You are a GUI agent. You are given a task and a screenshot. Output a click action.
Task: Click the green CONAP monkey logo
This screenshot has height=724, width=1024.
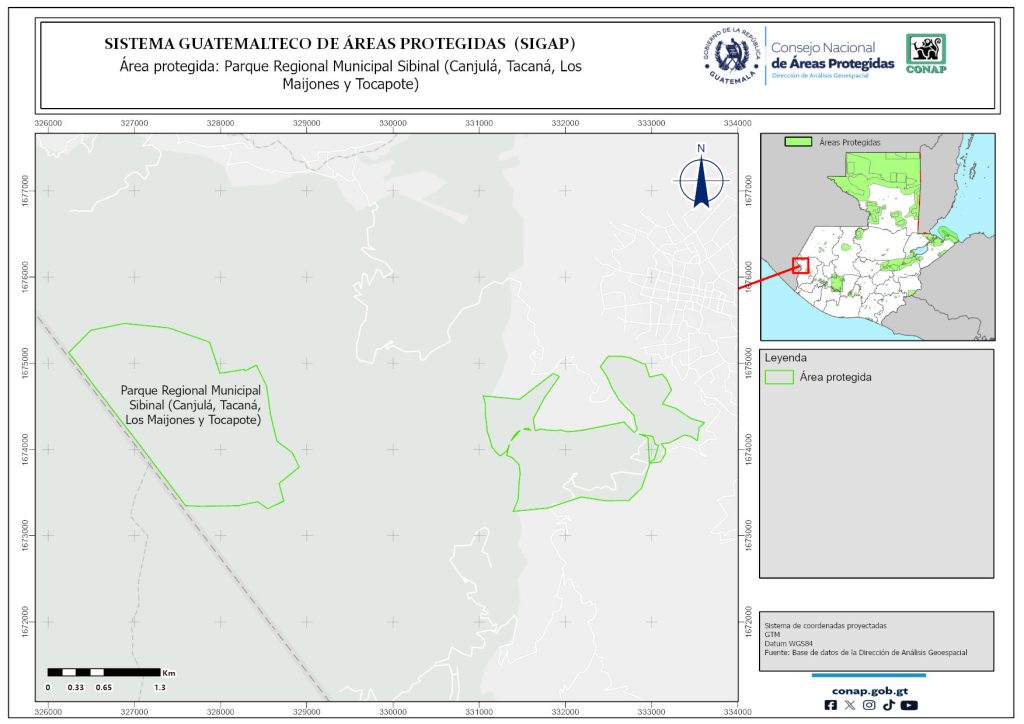coord(925,54)
